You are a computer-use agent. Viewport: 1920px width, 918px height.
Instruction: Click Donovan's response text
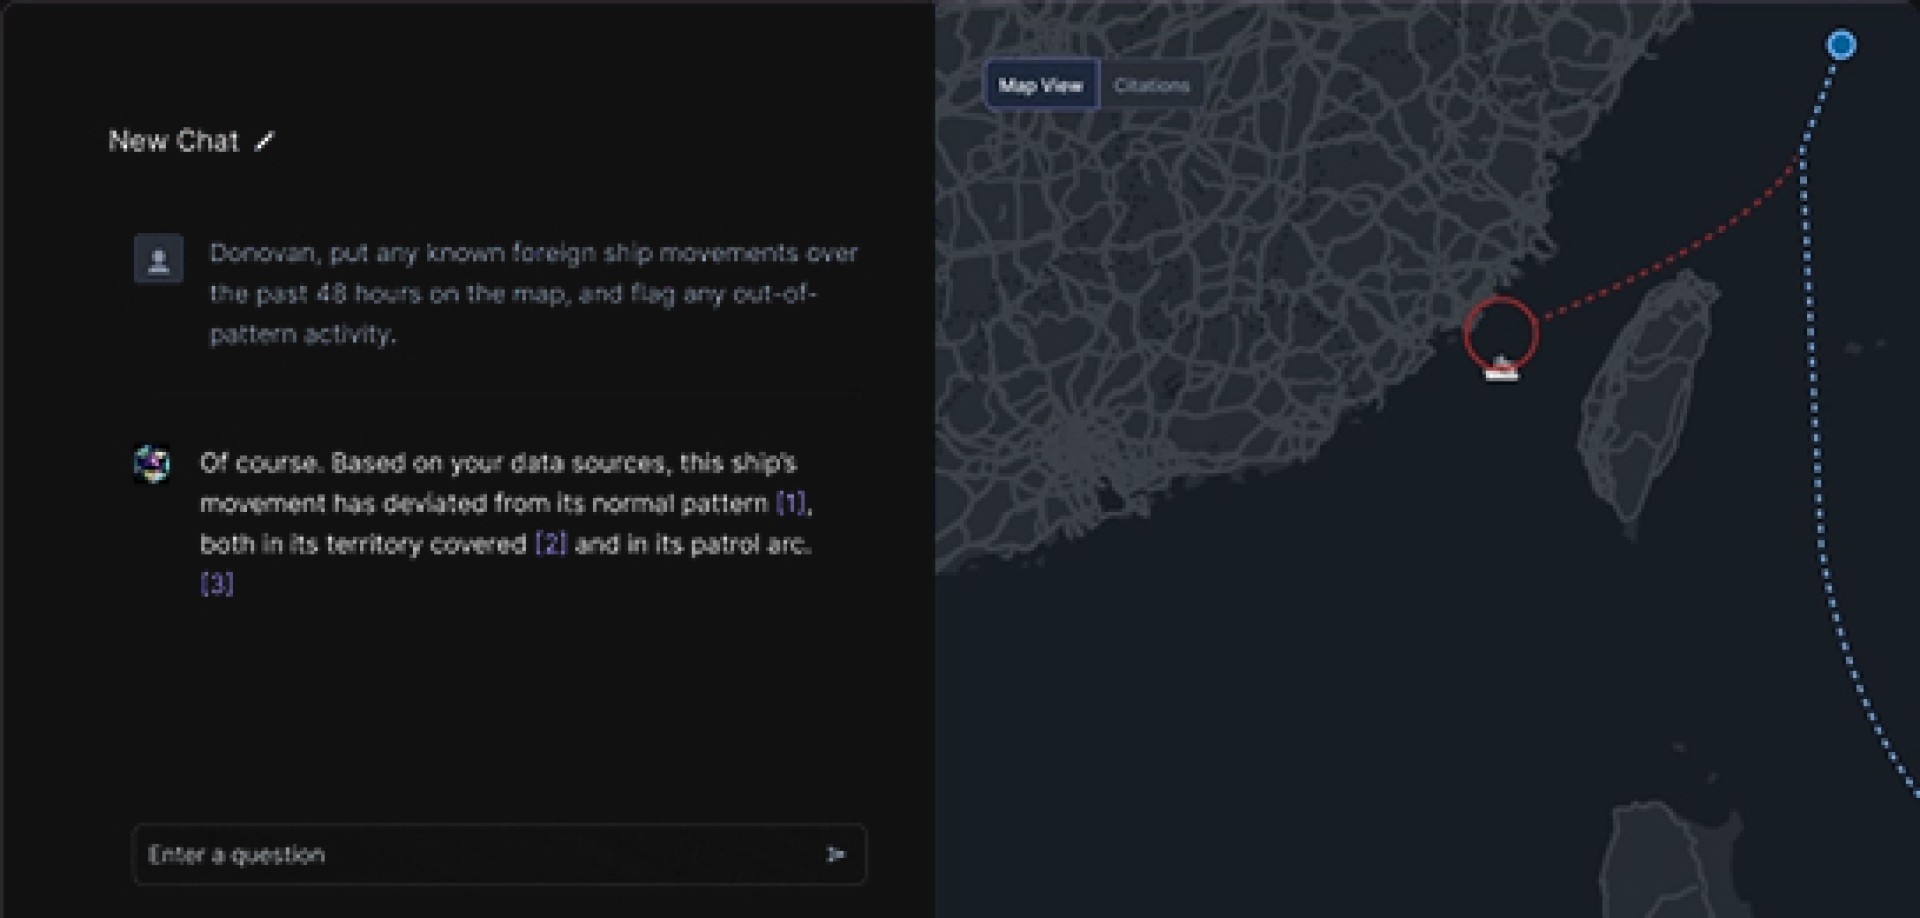click(x=505, y=504)
